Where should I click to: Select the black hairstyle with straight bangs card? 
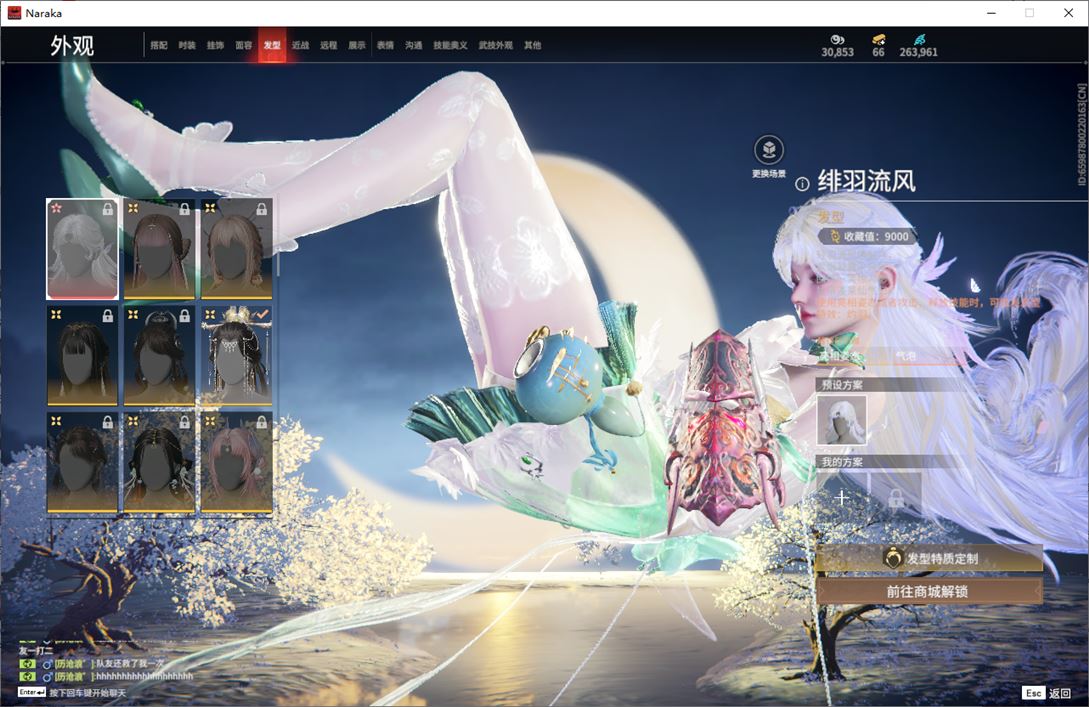(82, 356)
